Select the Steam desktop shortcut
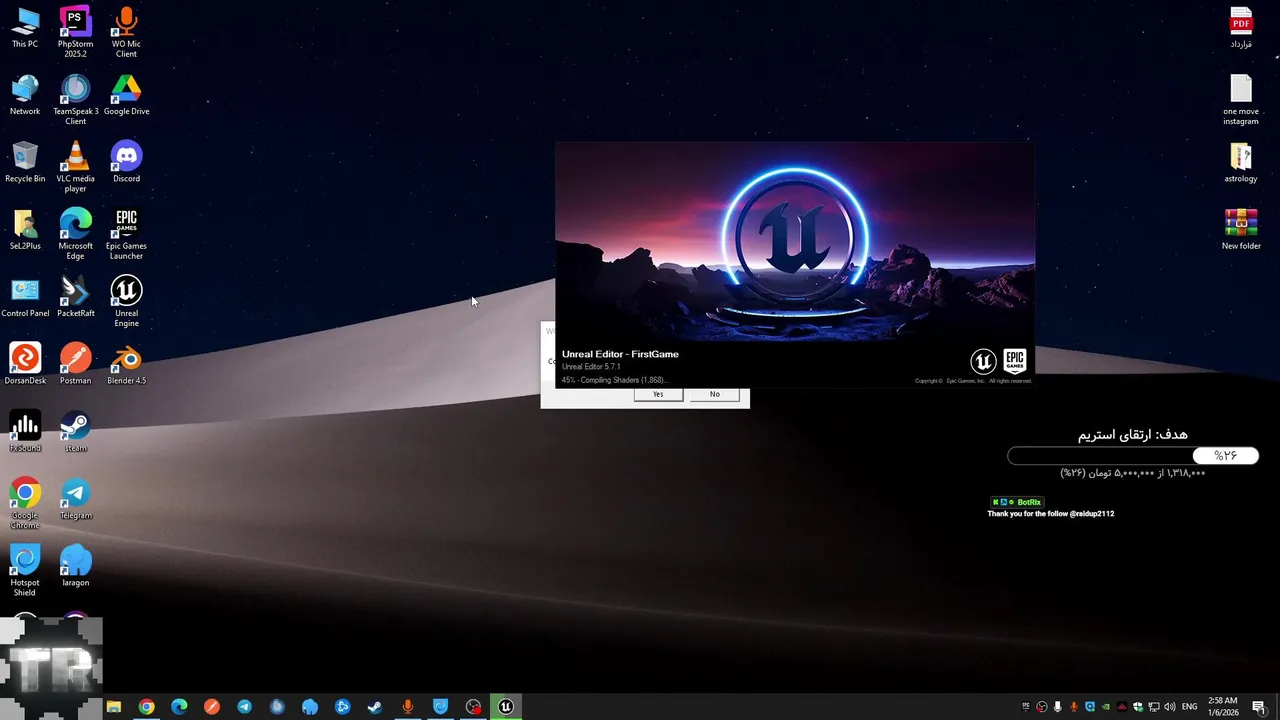Viewport: 1280px width, 720px height. [75, 431]
